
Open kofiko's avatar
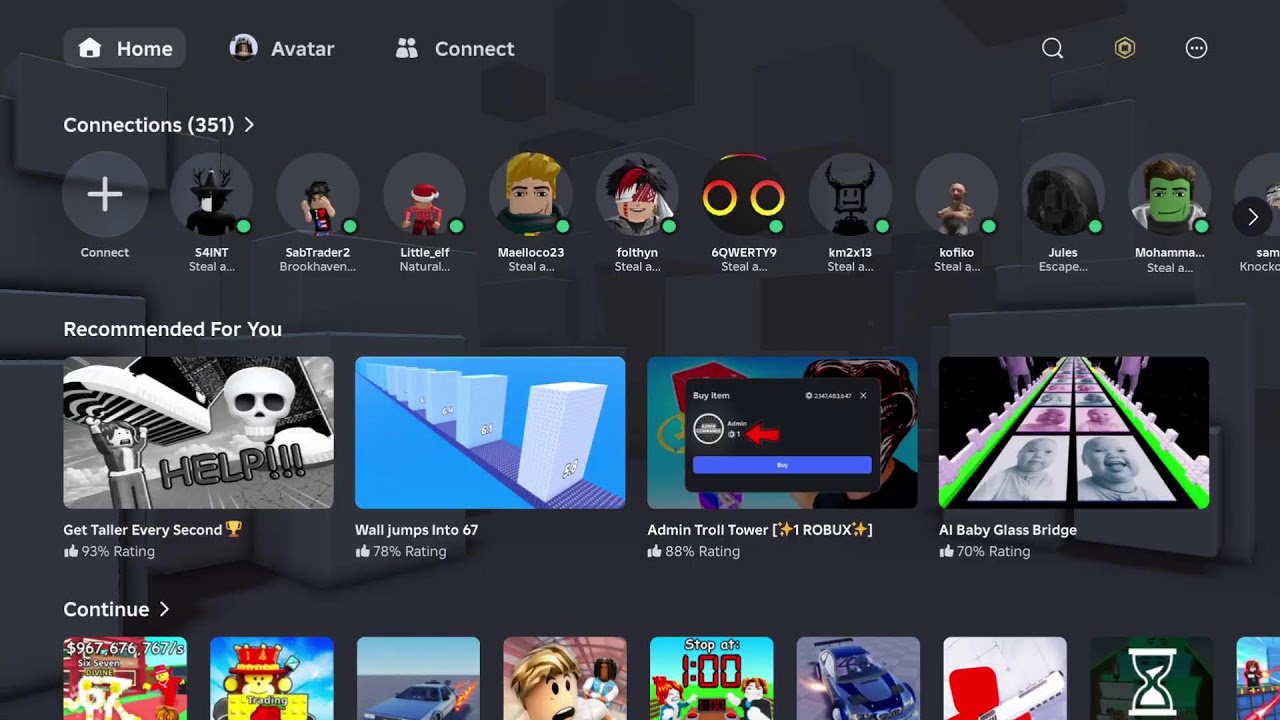click(x=957, y=195)
